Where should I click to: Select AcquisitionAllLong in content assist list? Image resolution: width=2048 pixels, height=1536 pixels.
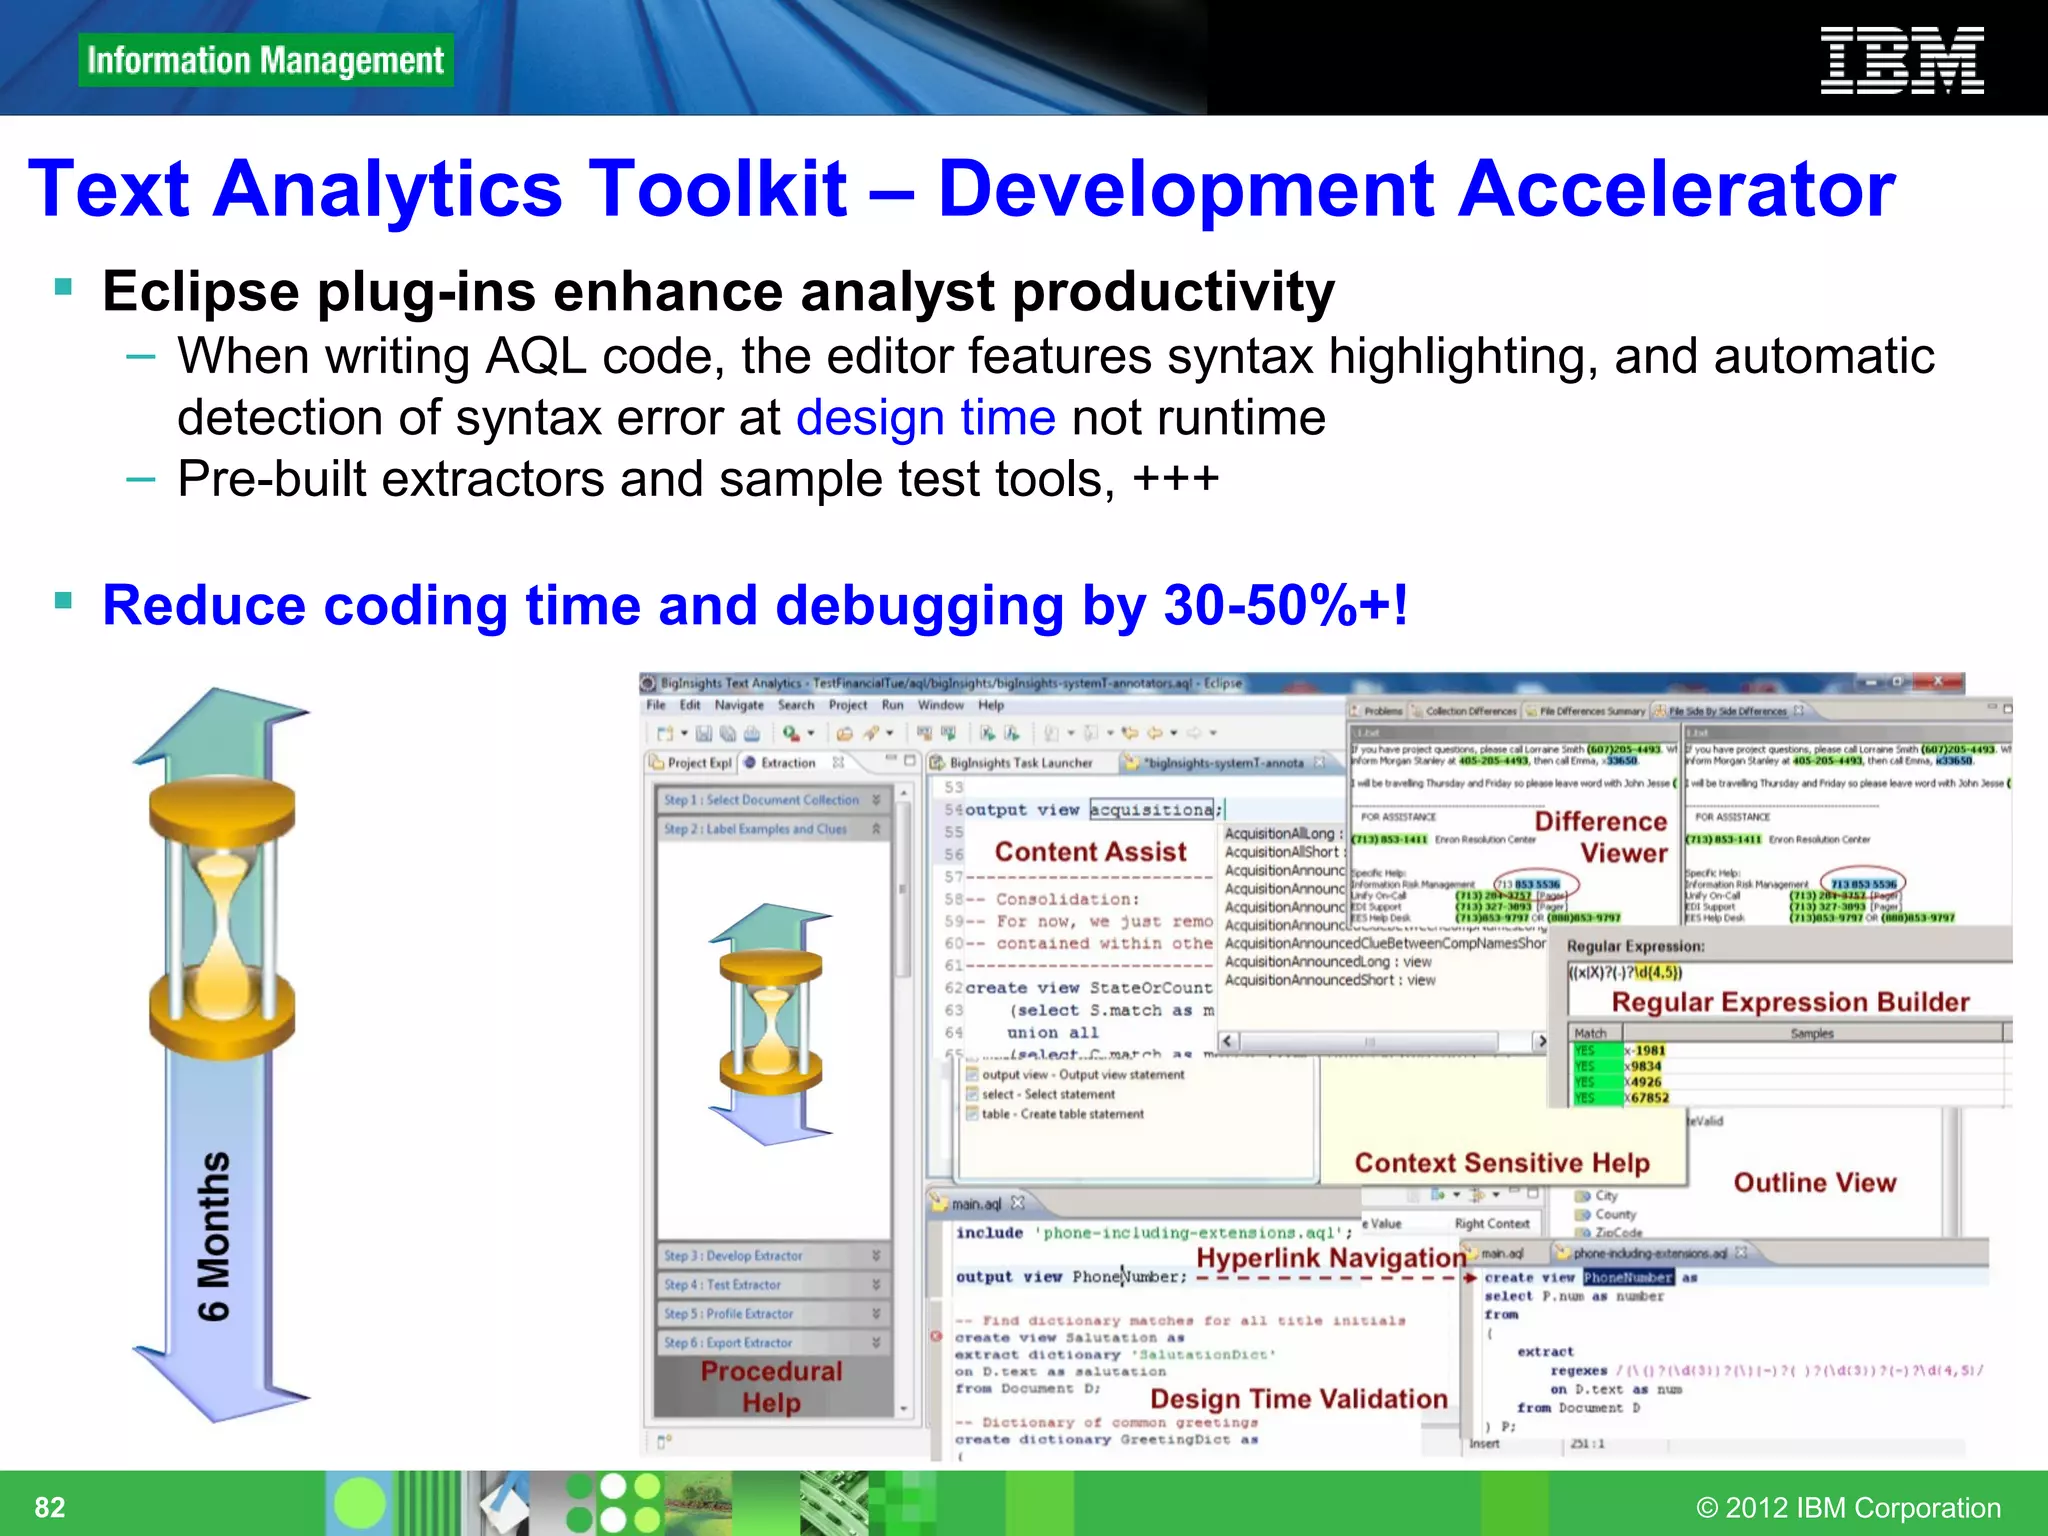(x=1279, y=834)
